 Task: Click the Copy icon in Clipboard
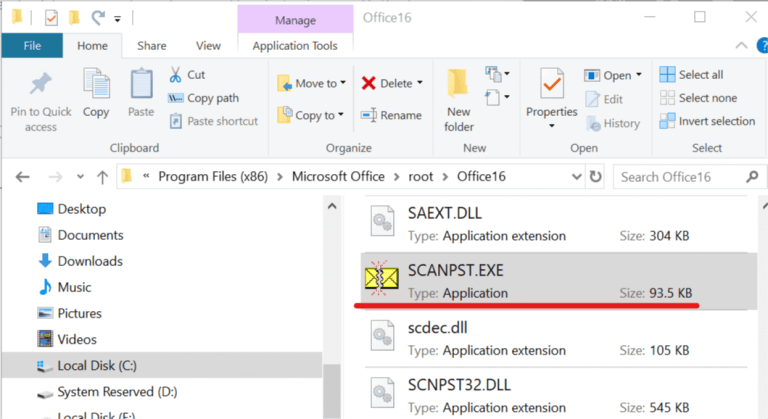(x=96, y=84)
